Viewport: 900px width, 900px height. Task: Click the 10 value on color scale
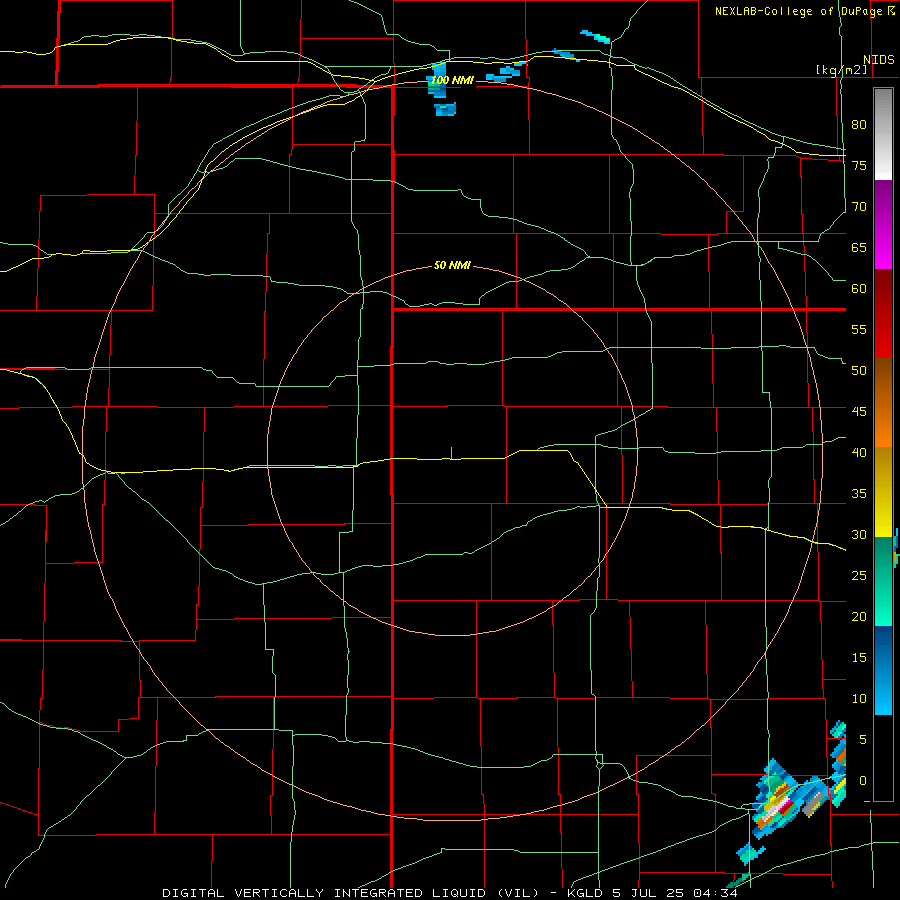859,699
